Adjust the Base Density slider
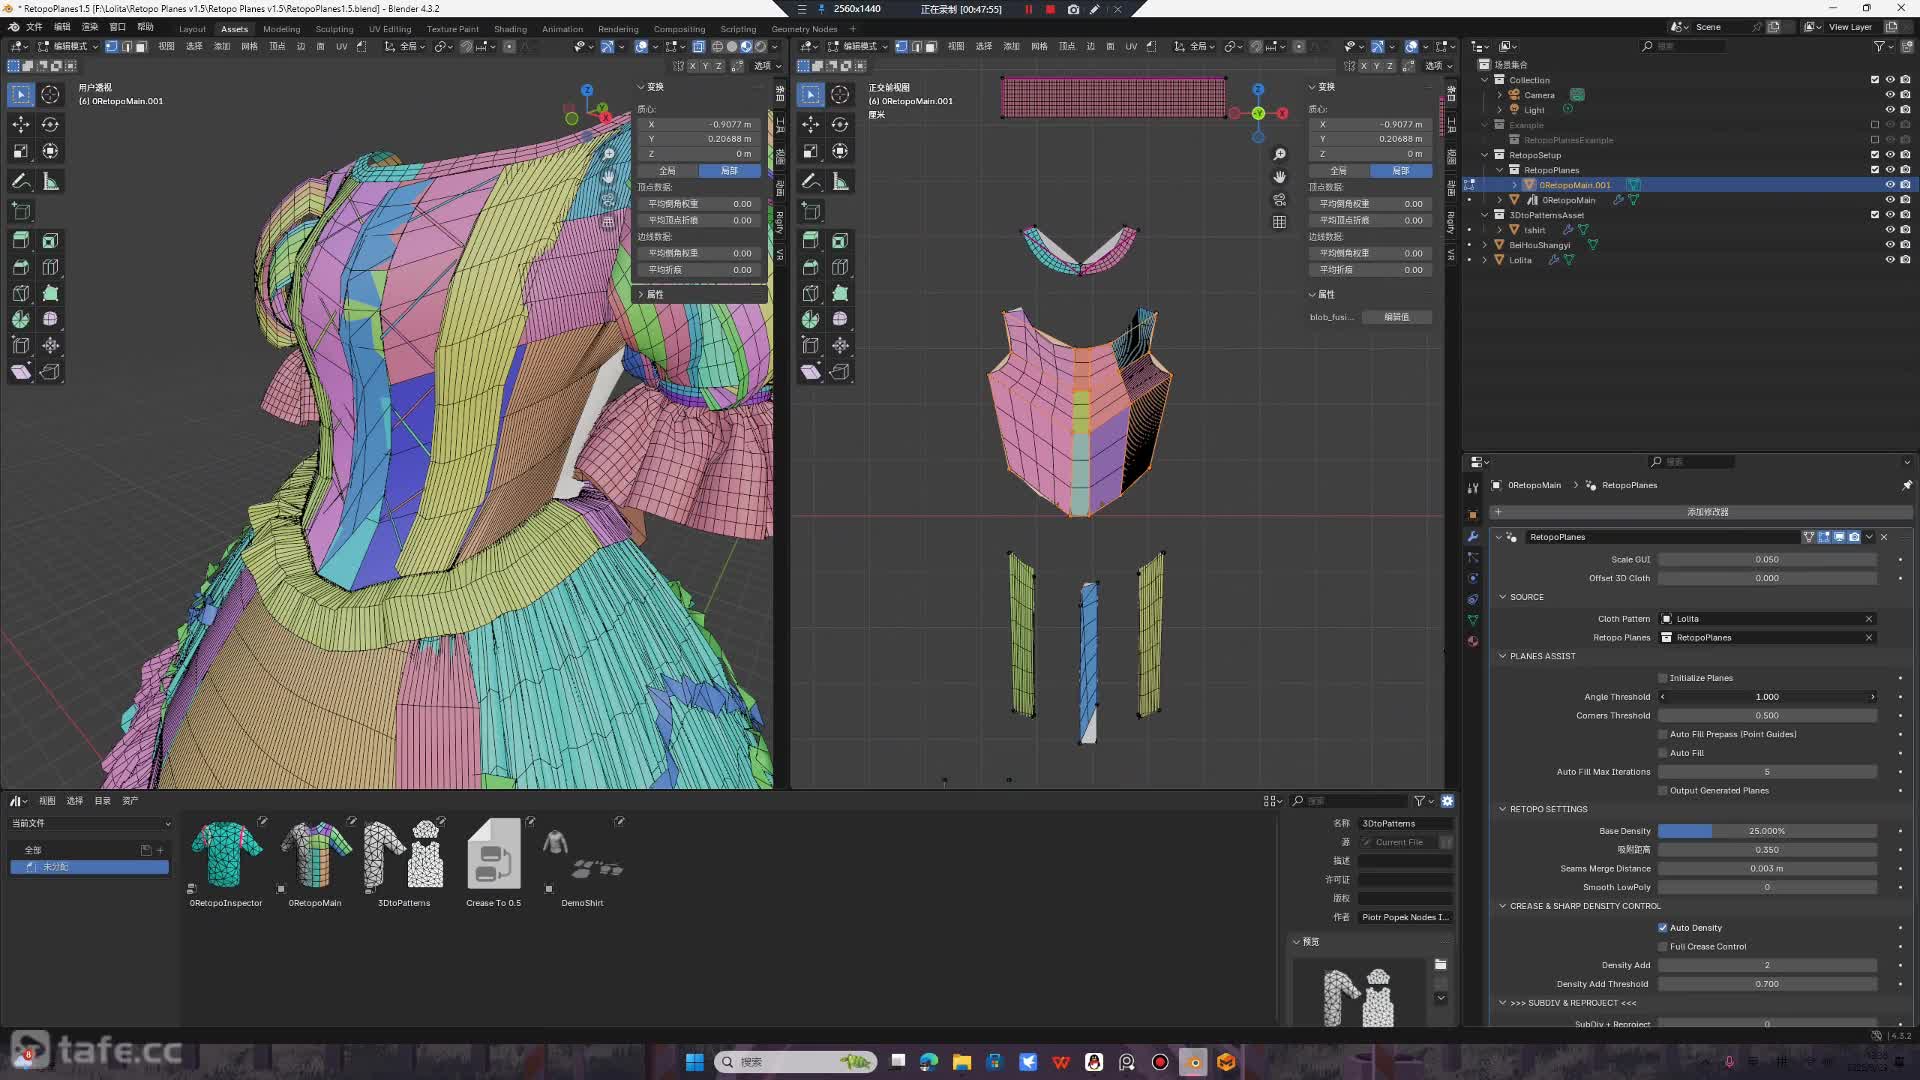1920x1080 pixels. (1767, 831)
